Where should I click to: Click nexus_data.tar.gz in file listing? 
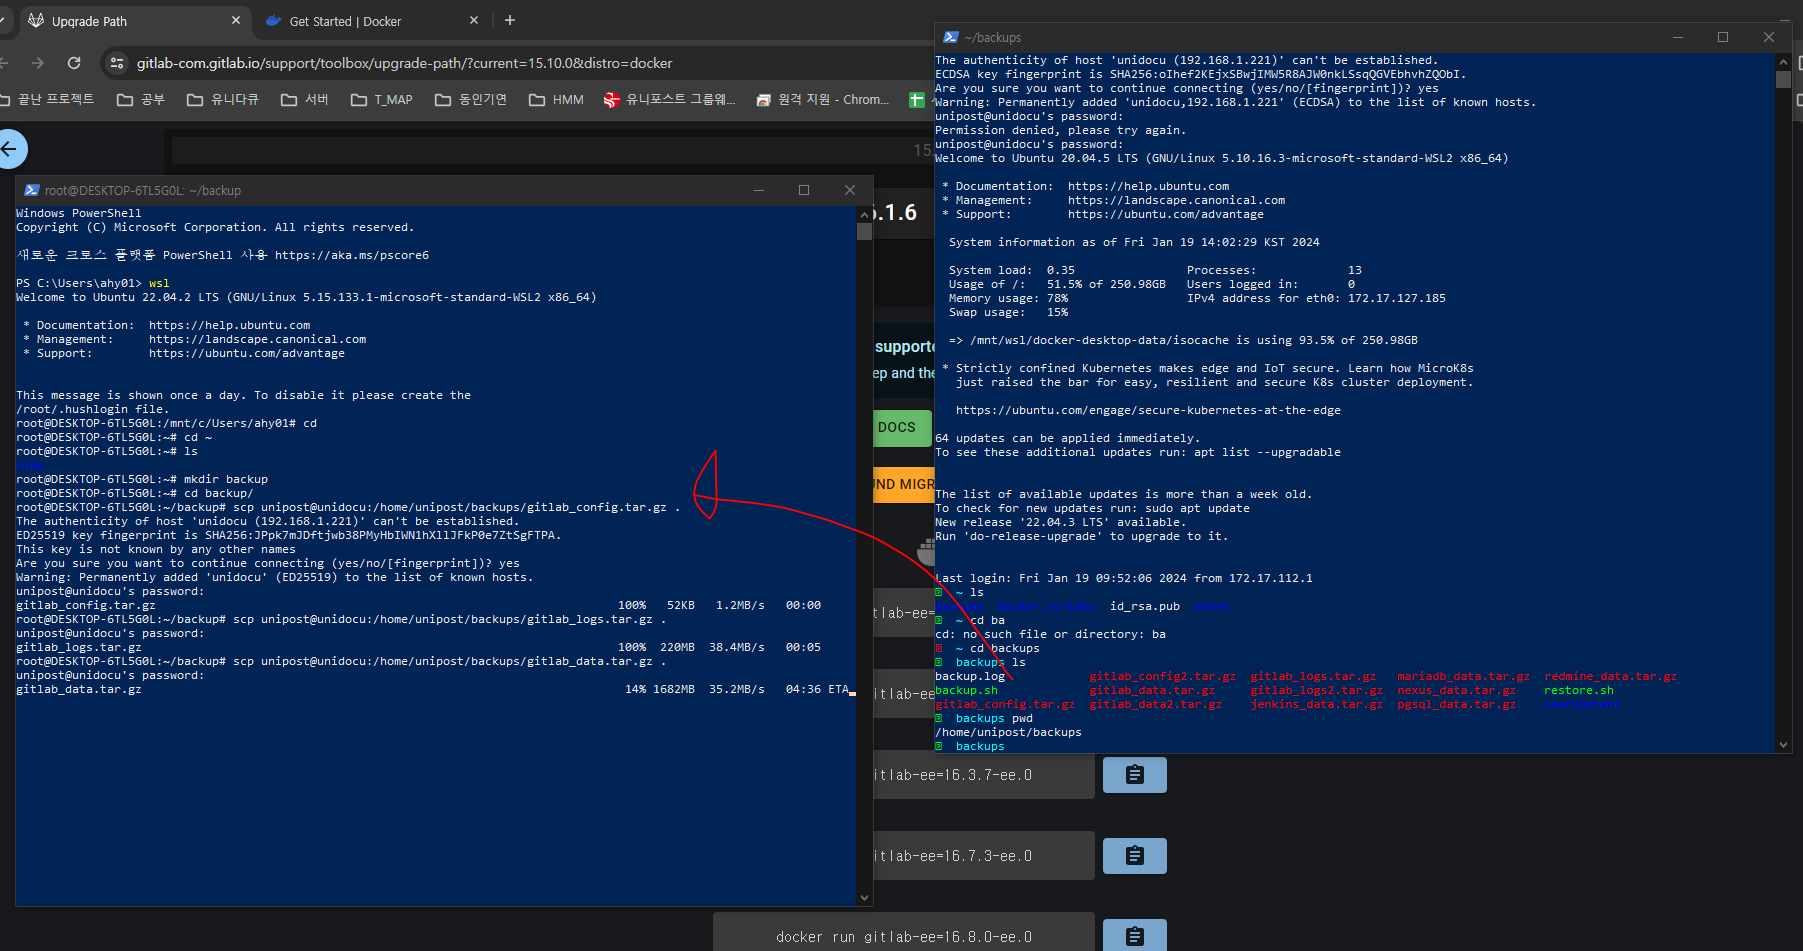[x=1456, y=690]
